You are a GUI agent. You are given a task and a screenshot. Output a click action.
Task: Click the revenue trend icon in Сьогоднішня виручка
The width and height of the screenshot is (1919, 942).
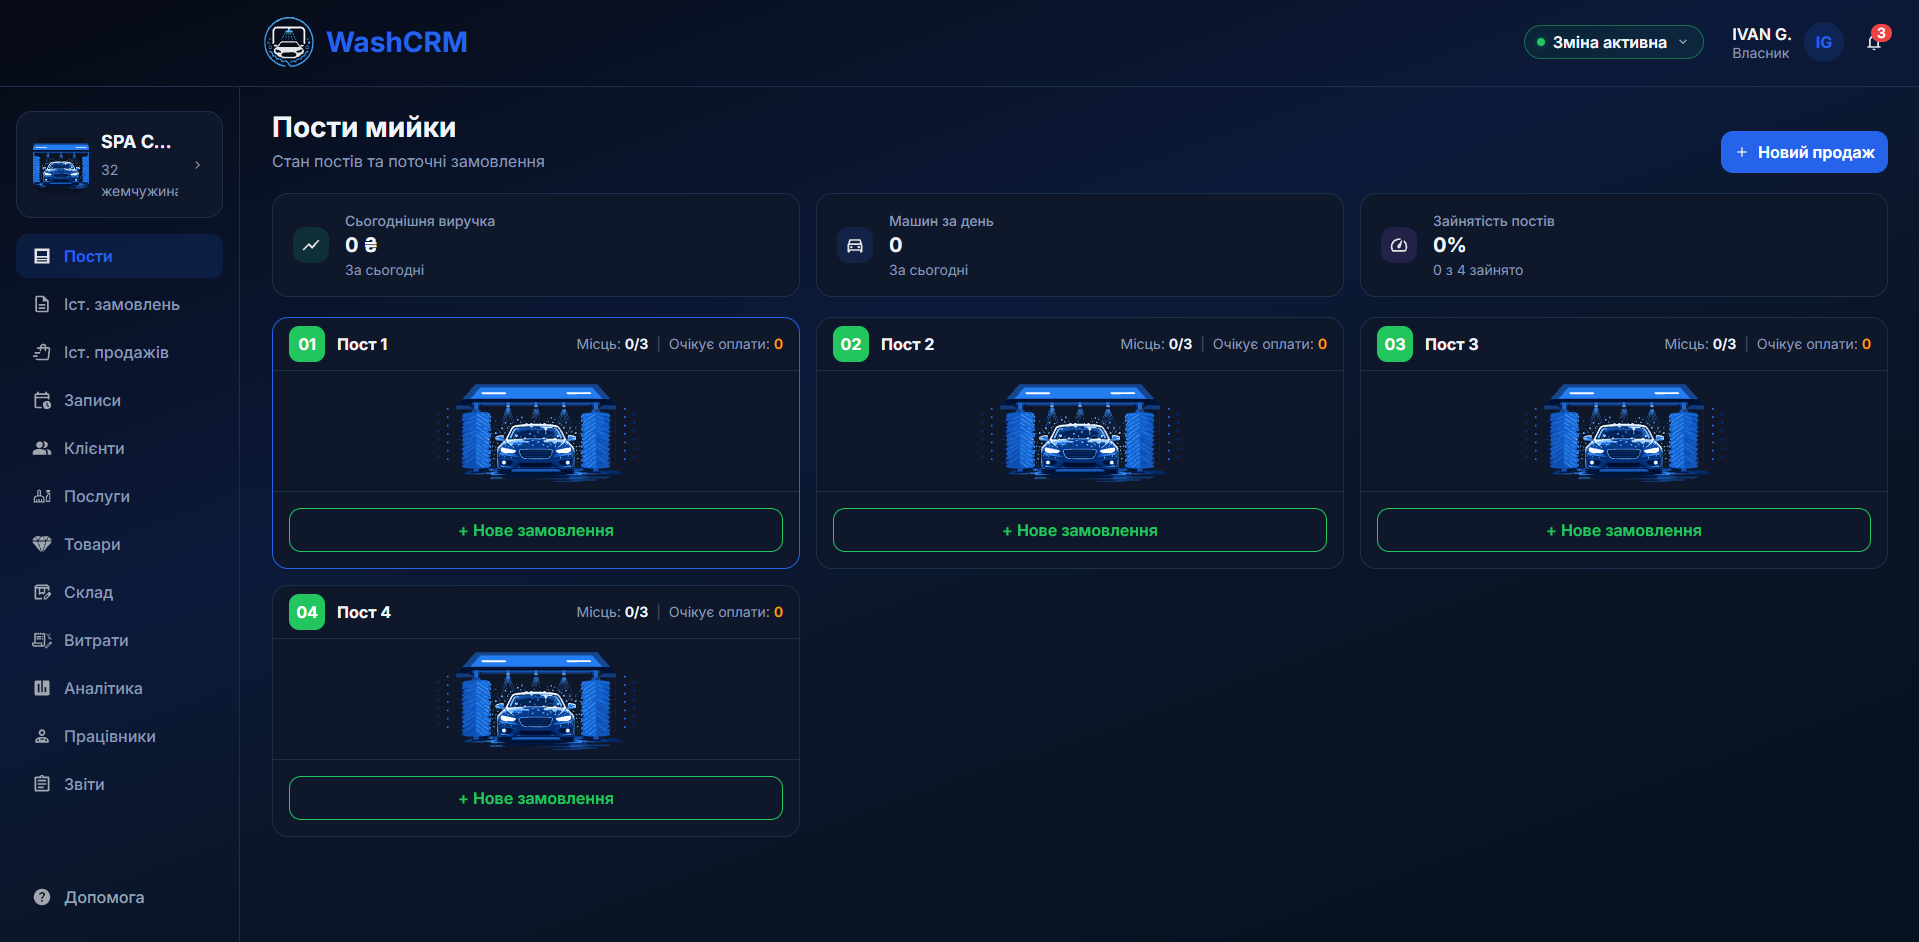pos(311,245)
